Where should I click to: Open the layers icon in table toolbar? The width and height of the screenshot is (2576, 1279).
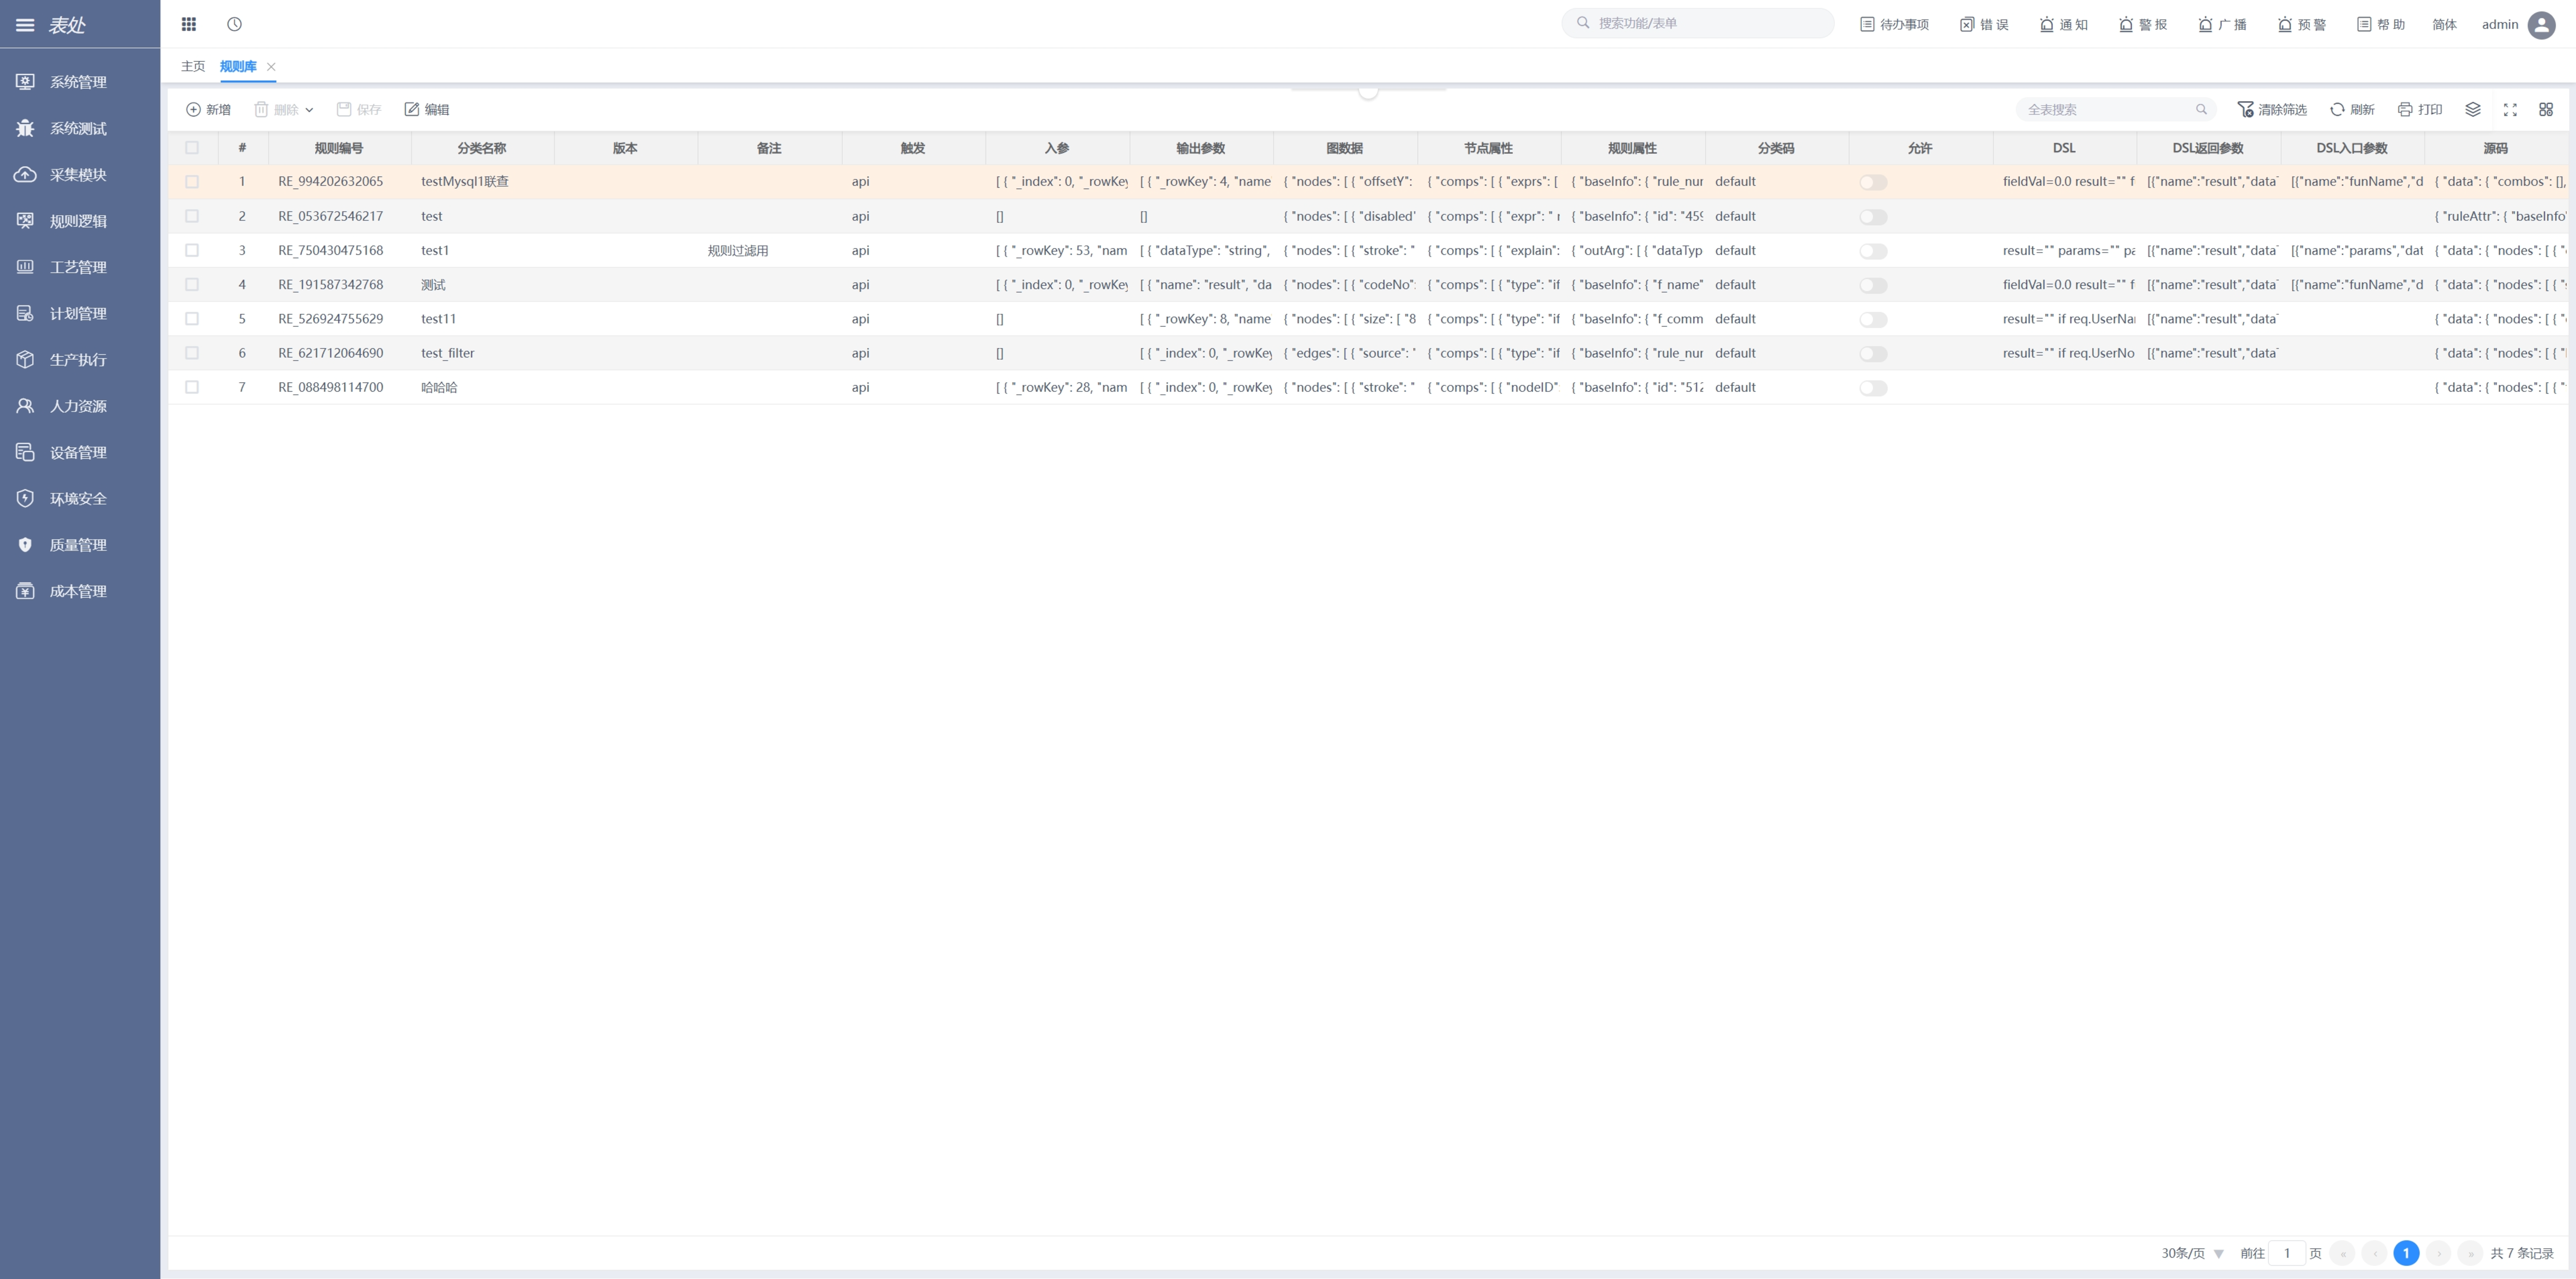pyautogui.click(x=2473, y=109)
